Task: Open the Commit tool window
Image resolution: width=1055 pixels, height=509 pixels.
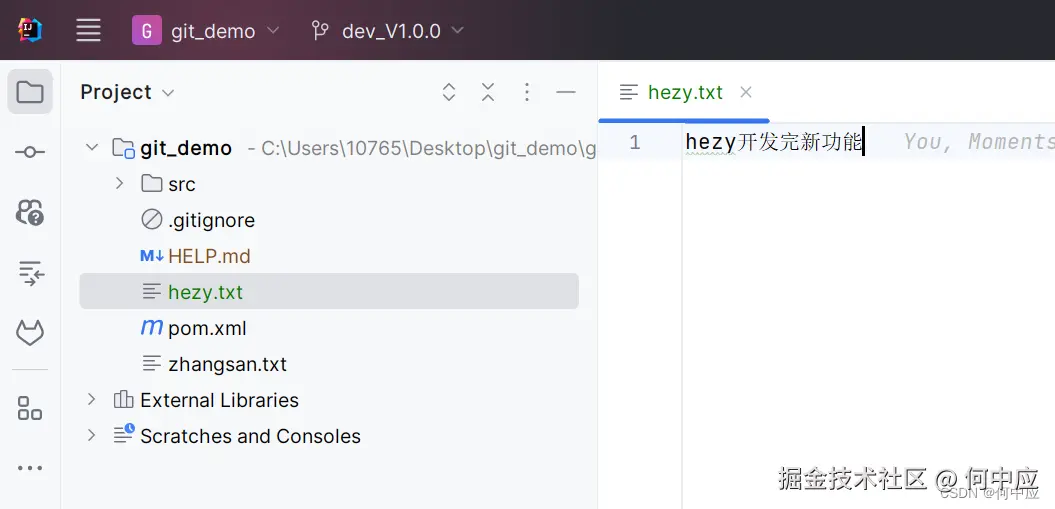Action: pyautogui.click(x=30, y=152)
